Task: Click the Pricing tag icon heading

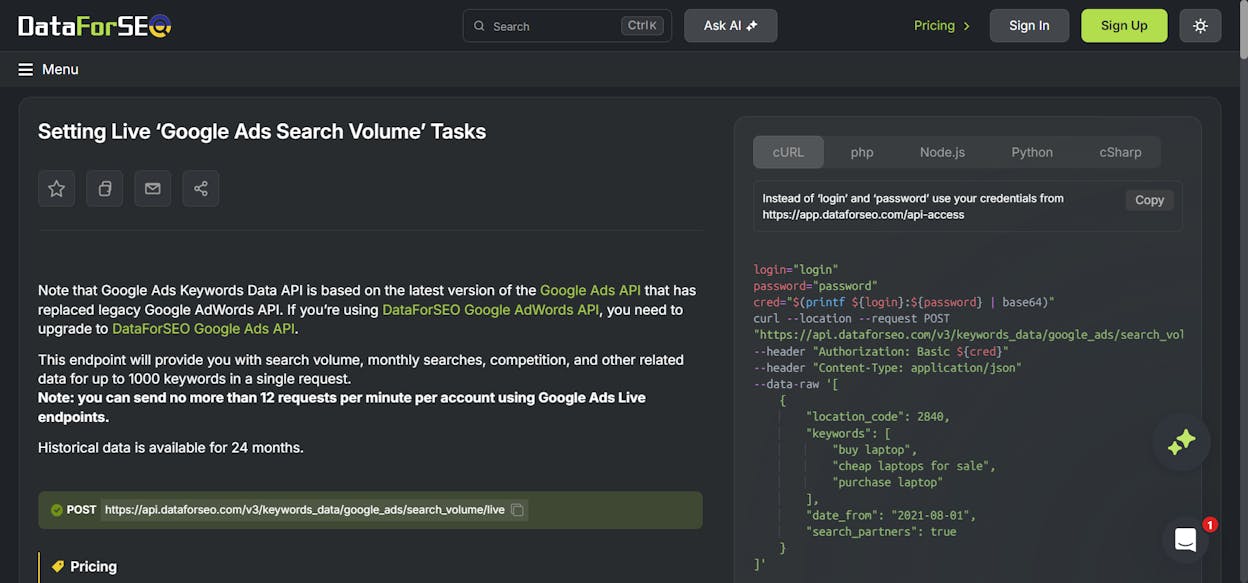Action: point(58,566)
